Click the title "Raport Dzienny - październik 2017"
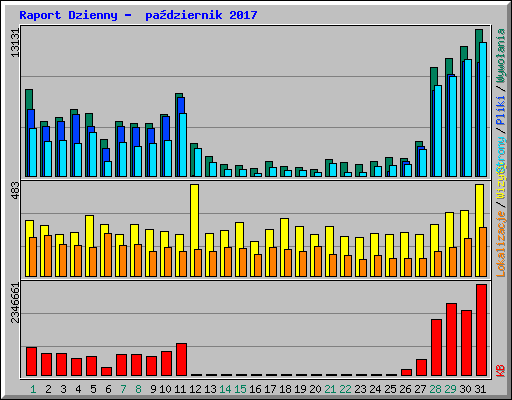 138,15
